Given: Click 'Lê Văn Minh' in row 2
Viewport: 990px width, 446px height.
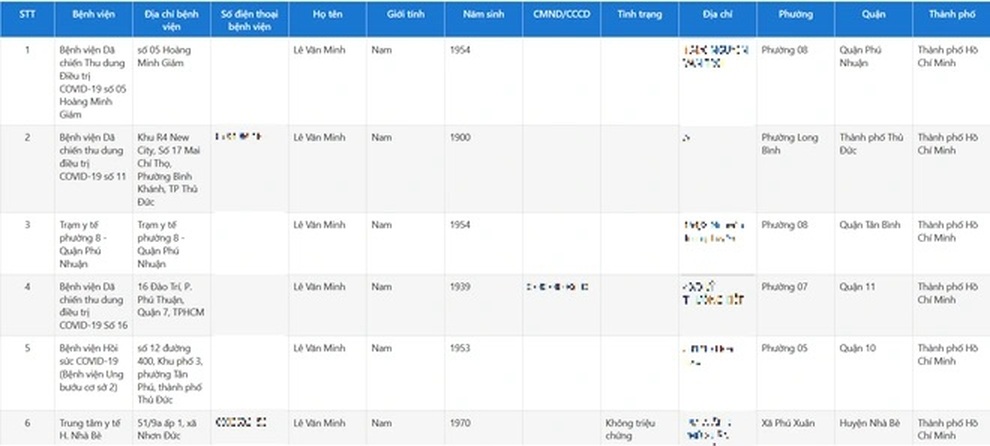Looking at the screenshot, I should (319, 137).
